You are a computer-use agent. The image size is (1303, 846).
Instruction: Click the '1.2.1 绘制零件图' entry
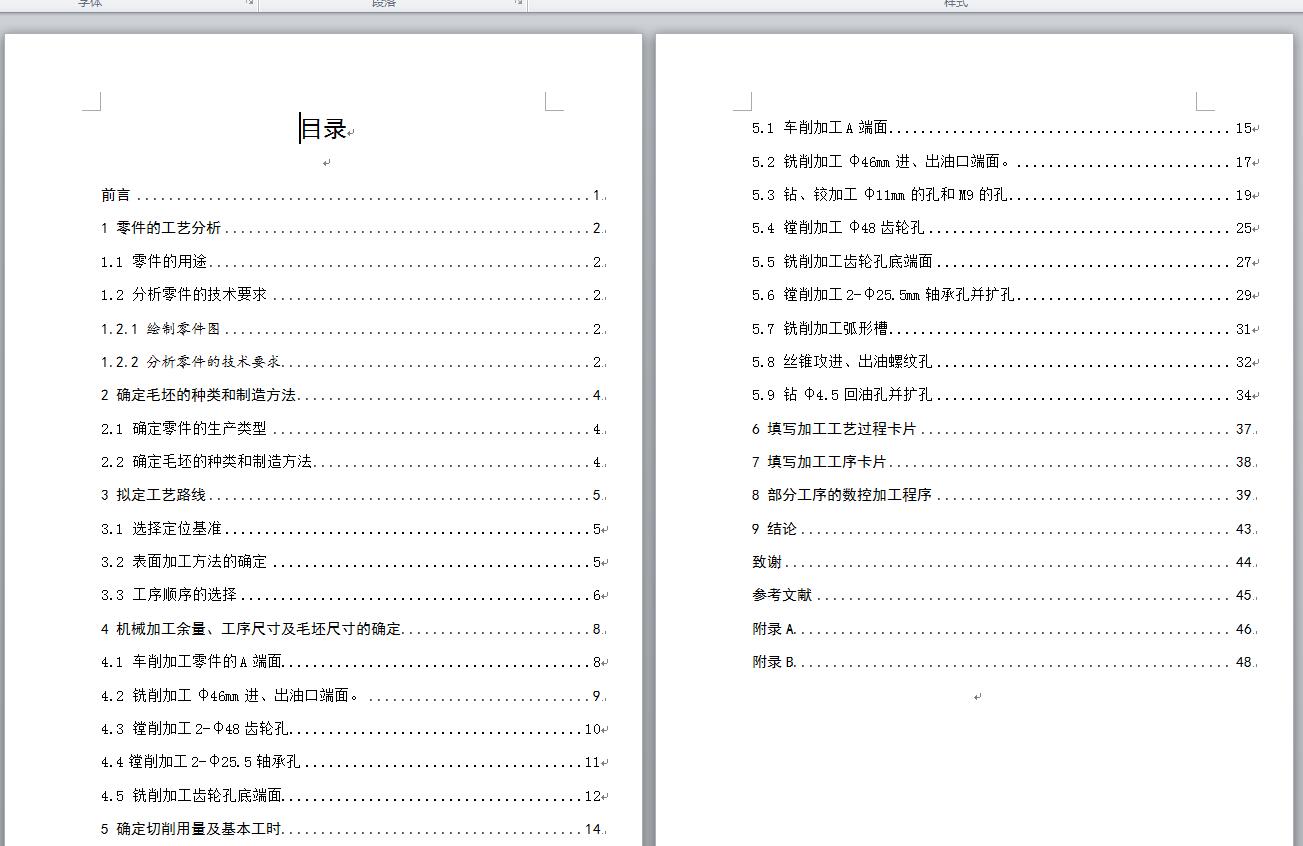pos(353,329)
